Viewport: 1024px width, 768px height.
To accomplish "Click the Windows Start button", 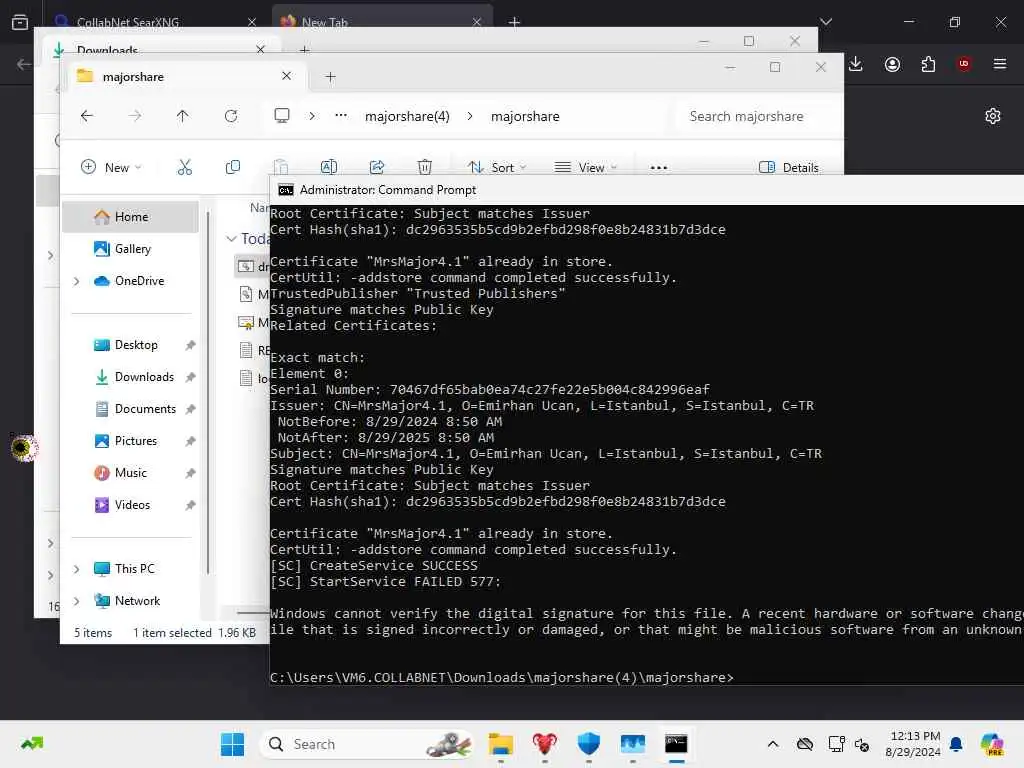I will pyautogui.click(x=232, y=744).
